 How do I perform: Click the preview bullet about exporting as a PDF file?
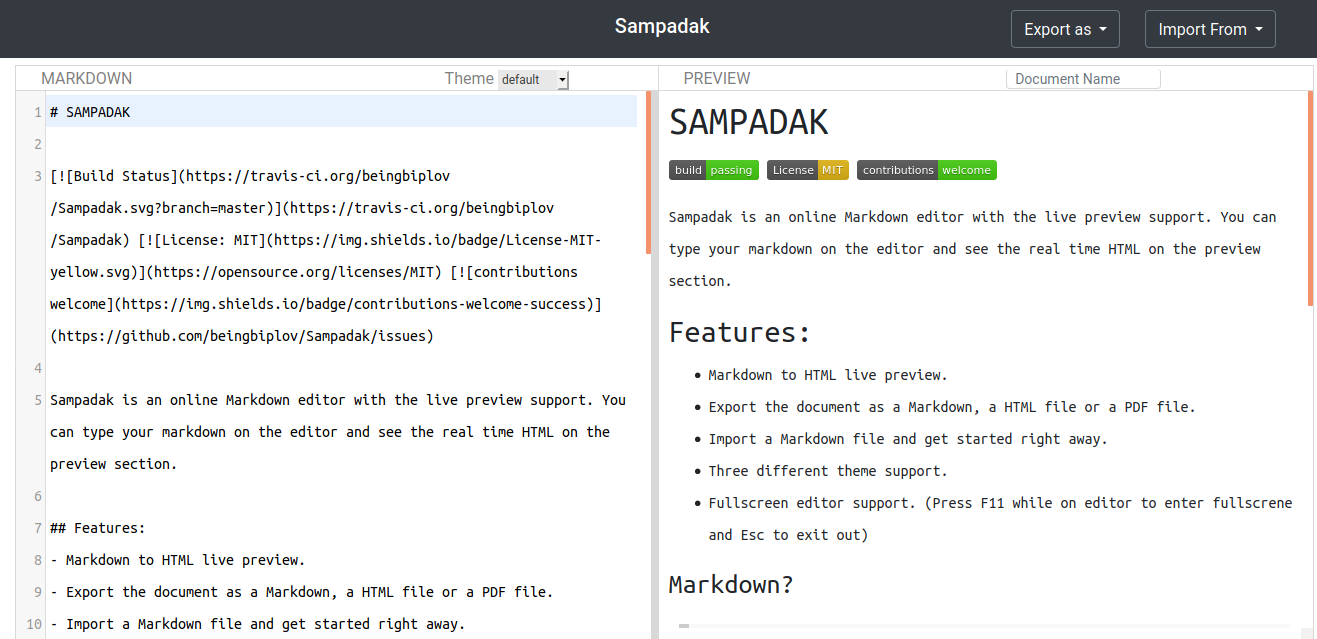(x=952, y=407)
